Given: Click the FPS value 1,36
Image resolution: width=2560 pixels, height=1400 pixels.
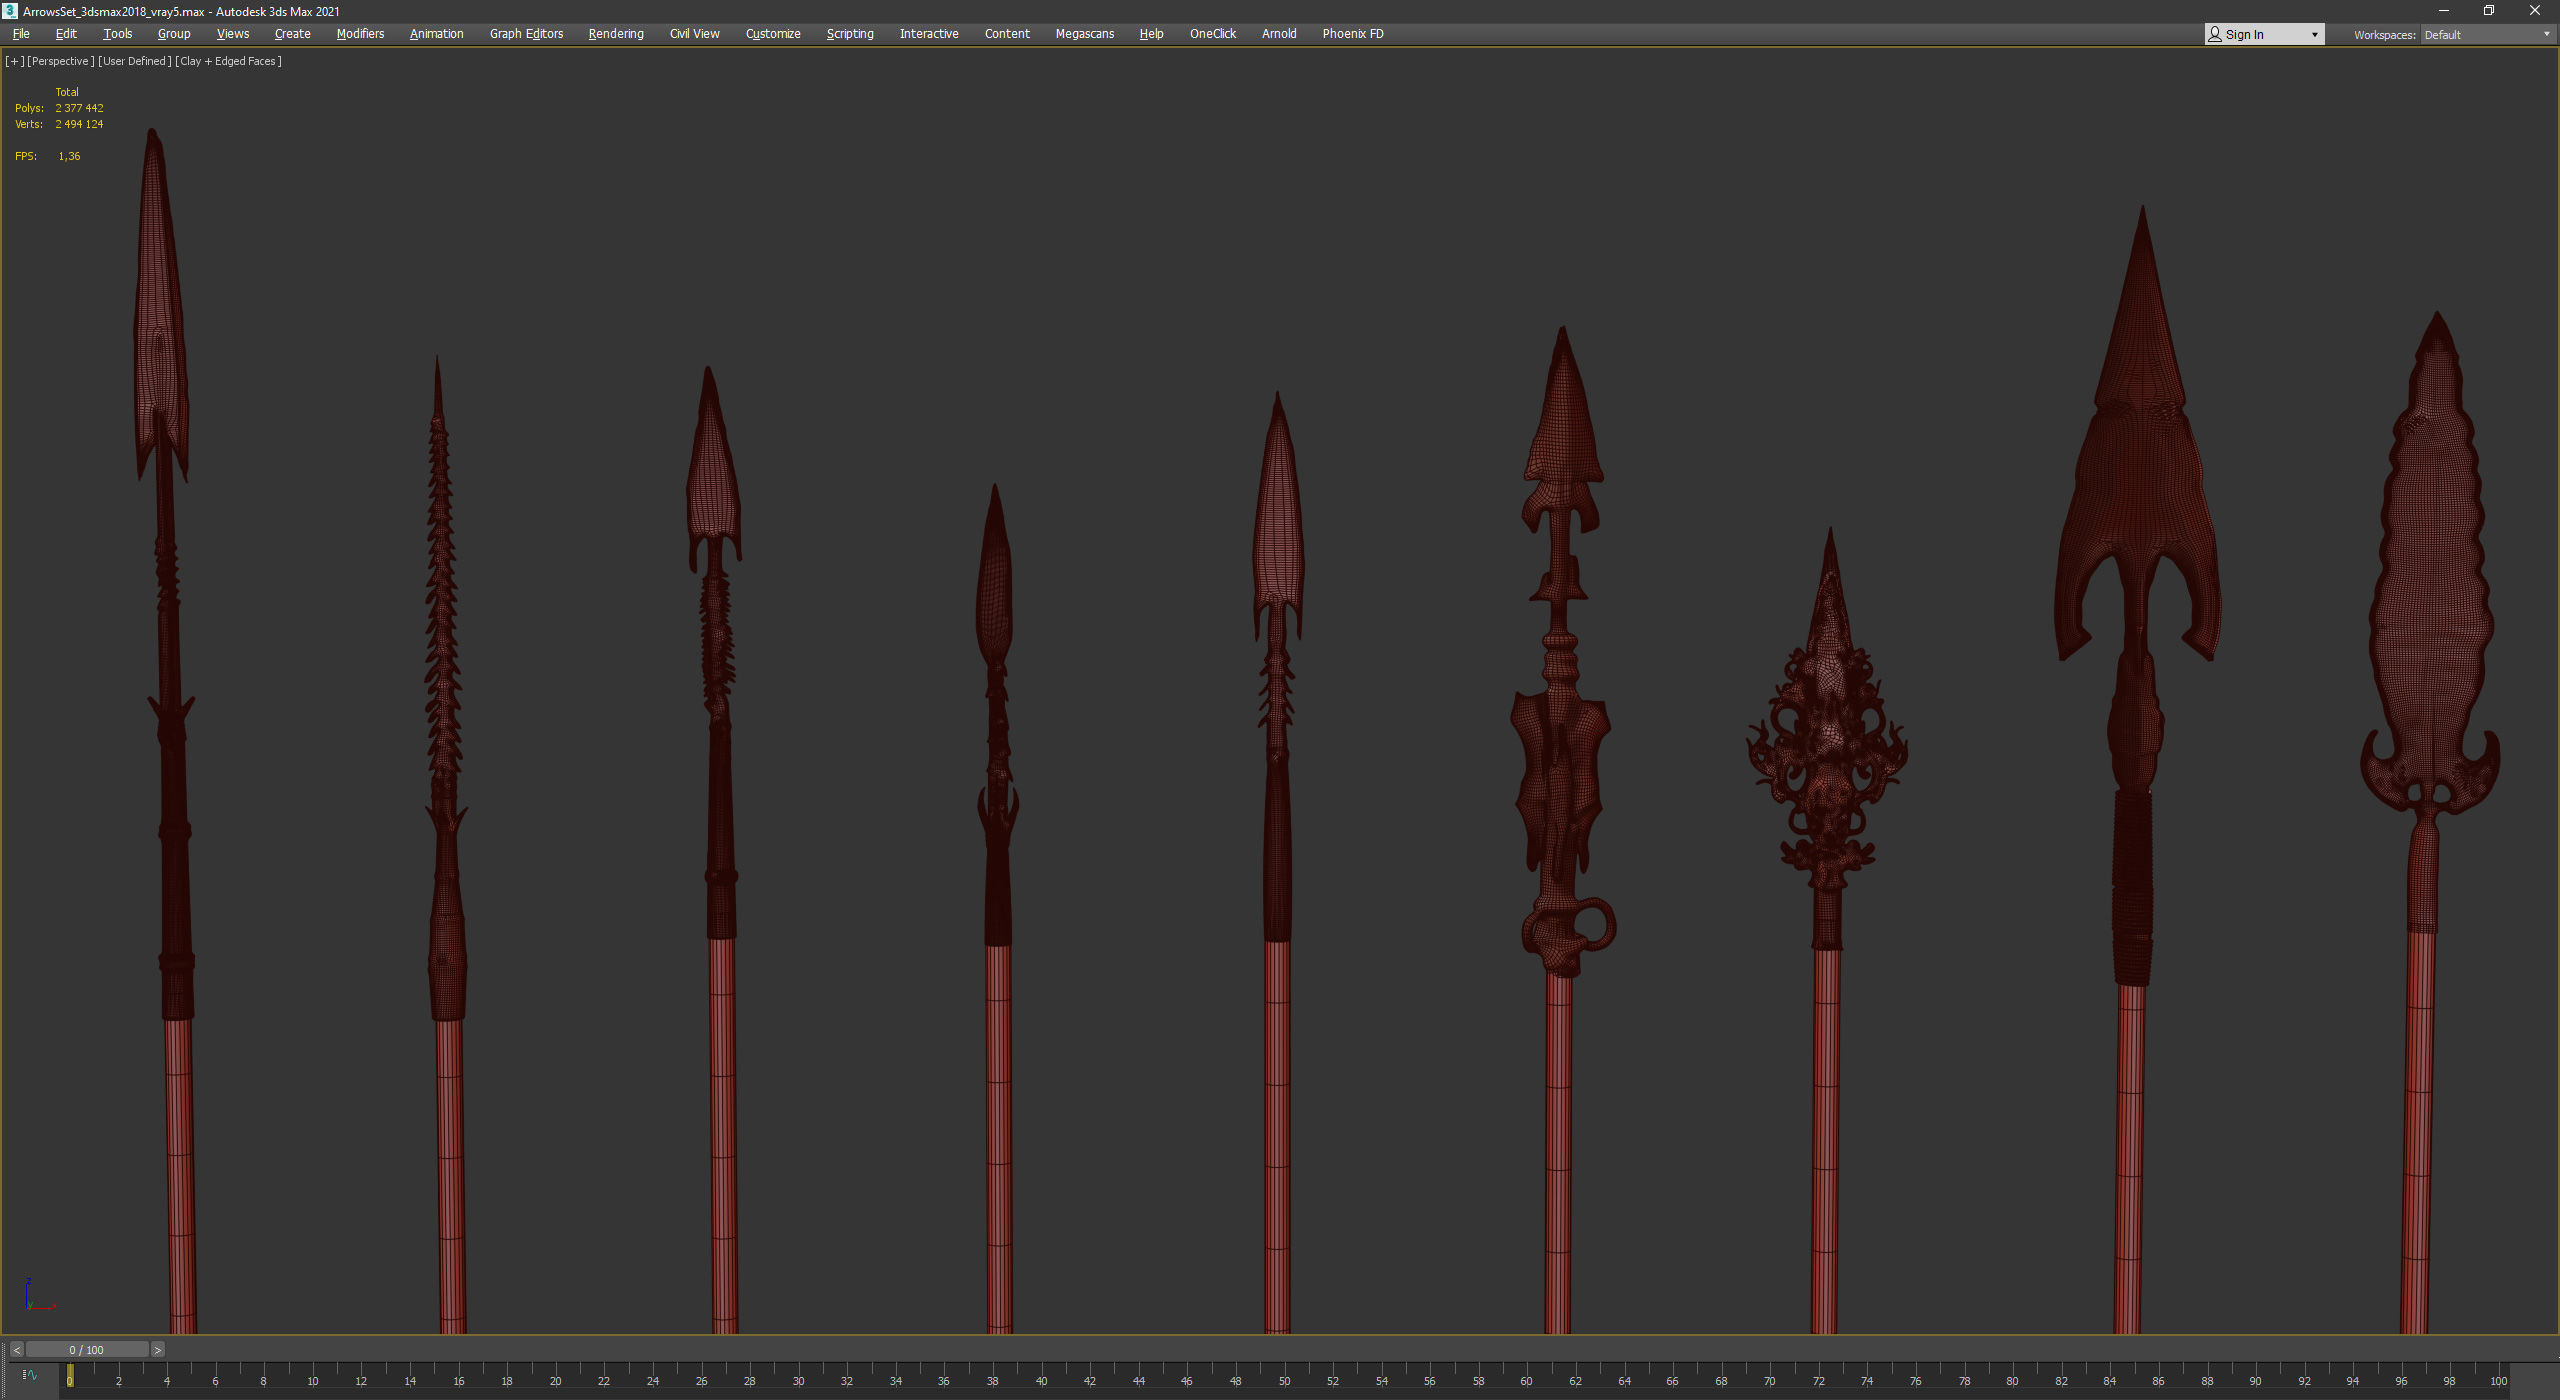Looking at the screenshot, I should coord(69,156).
